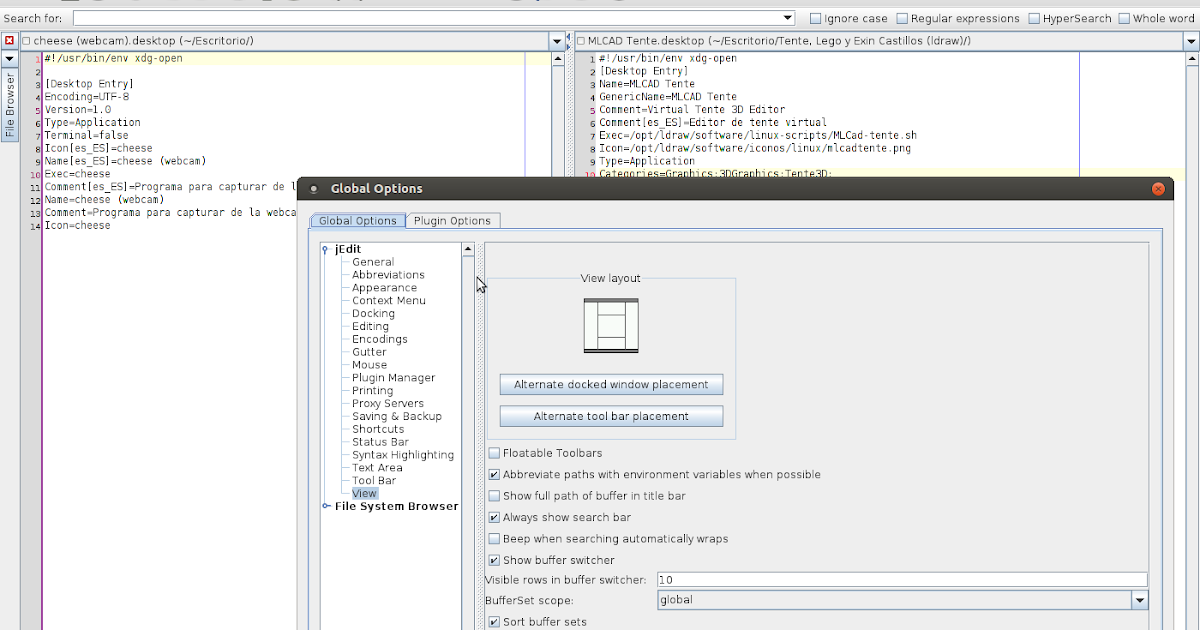Select Encodings options
This screenshot has height=630, width=1200.
click(379, 339)
